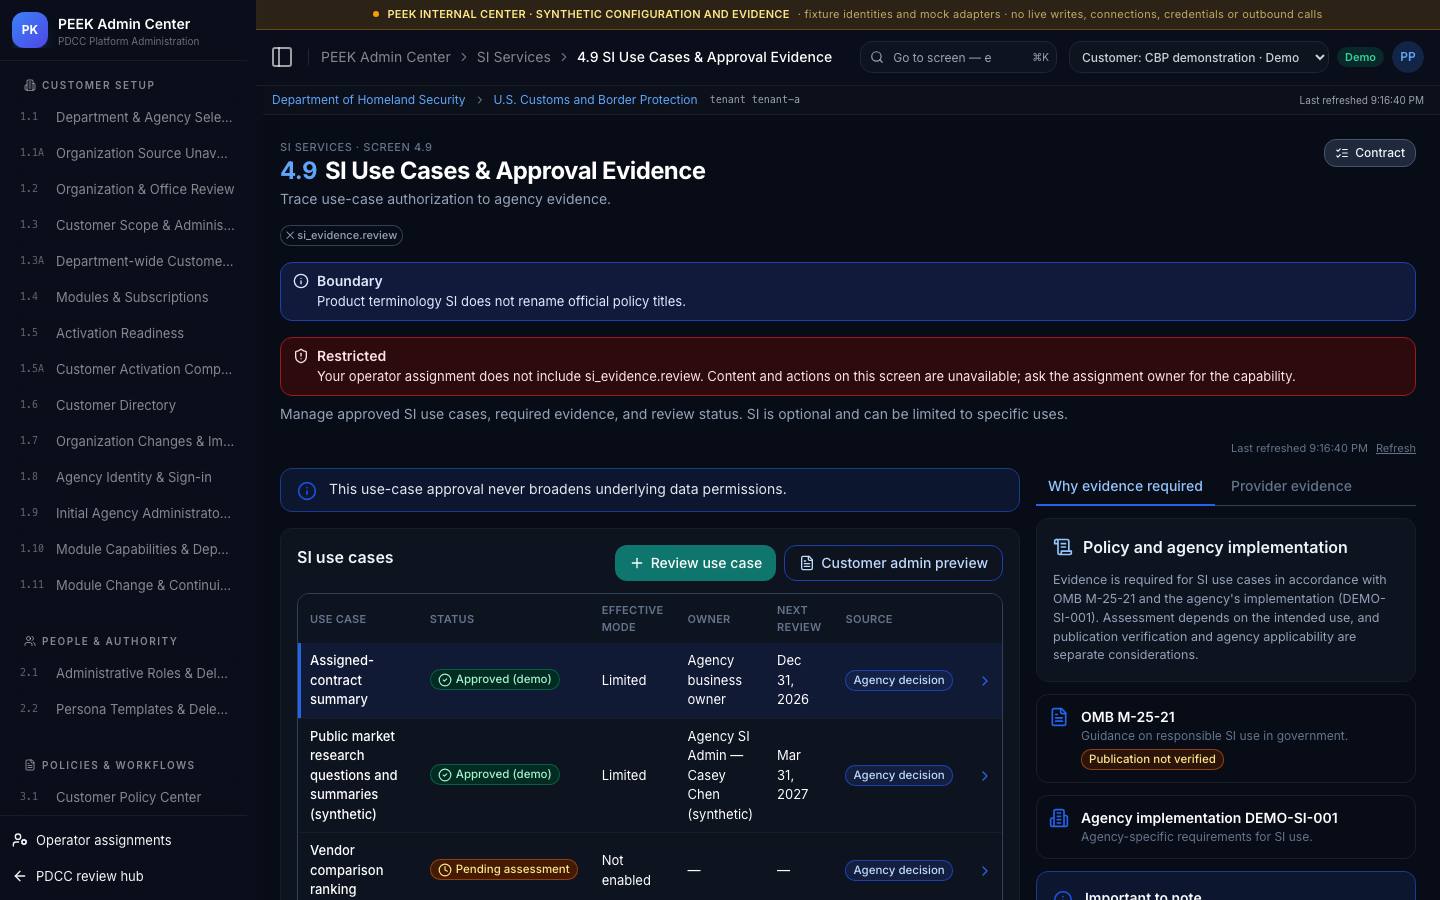This screenshot has width=1440, height=900.
Task: Click the Boundary info icon
Action: pyautogui.click(x=301, y=281)
